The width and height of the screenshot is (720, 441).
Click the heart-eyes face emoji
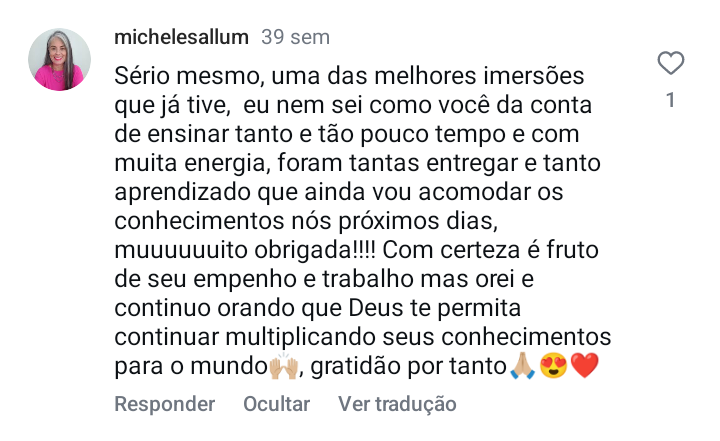click(x=552, y=367)
